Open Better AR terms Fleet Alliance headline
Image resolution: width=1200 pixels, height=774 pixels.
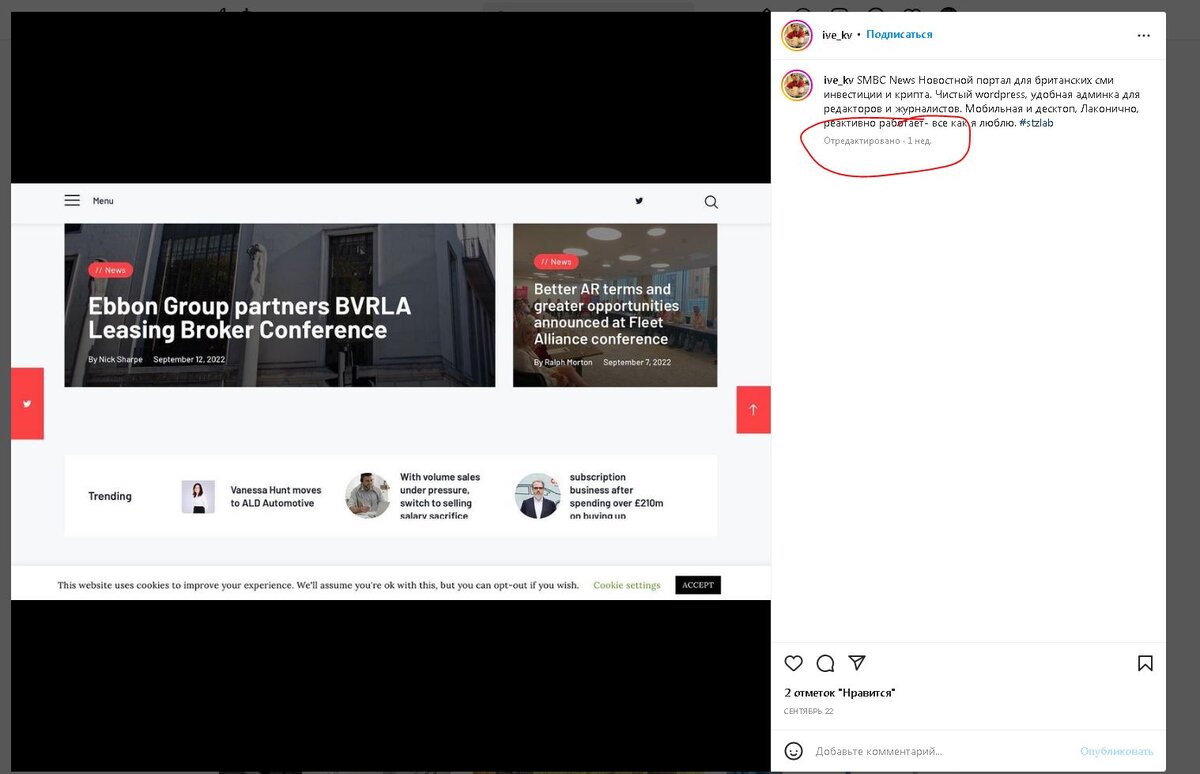606,314
